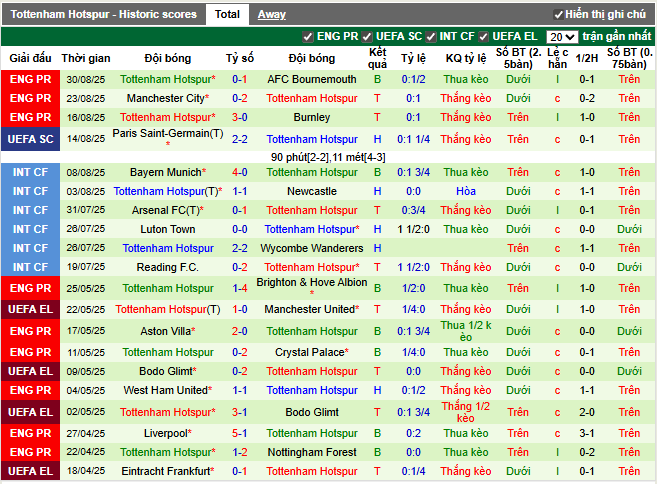This screenshot has height=484, width=657.
Task: Click 0-2 score in 09/05/25 Bodo Glimt row
Action: coord(240,371)
